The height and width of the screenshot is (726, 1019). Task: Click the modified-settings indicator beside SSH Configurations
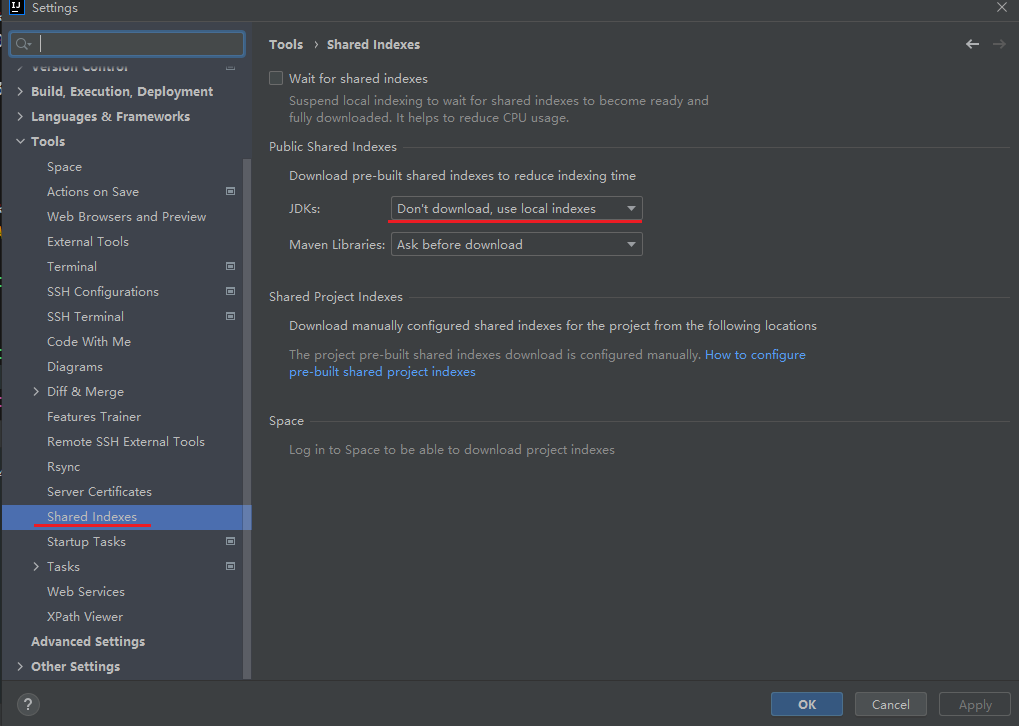pos(230,291)
